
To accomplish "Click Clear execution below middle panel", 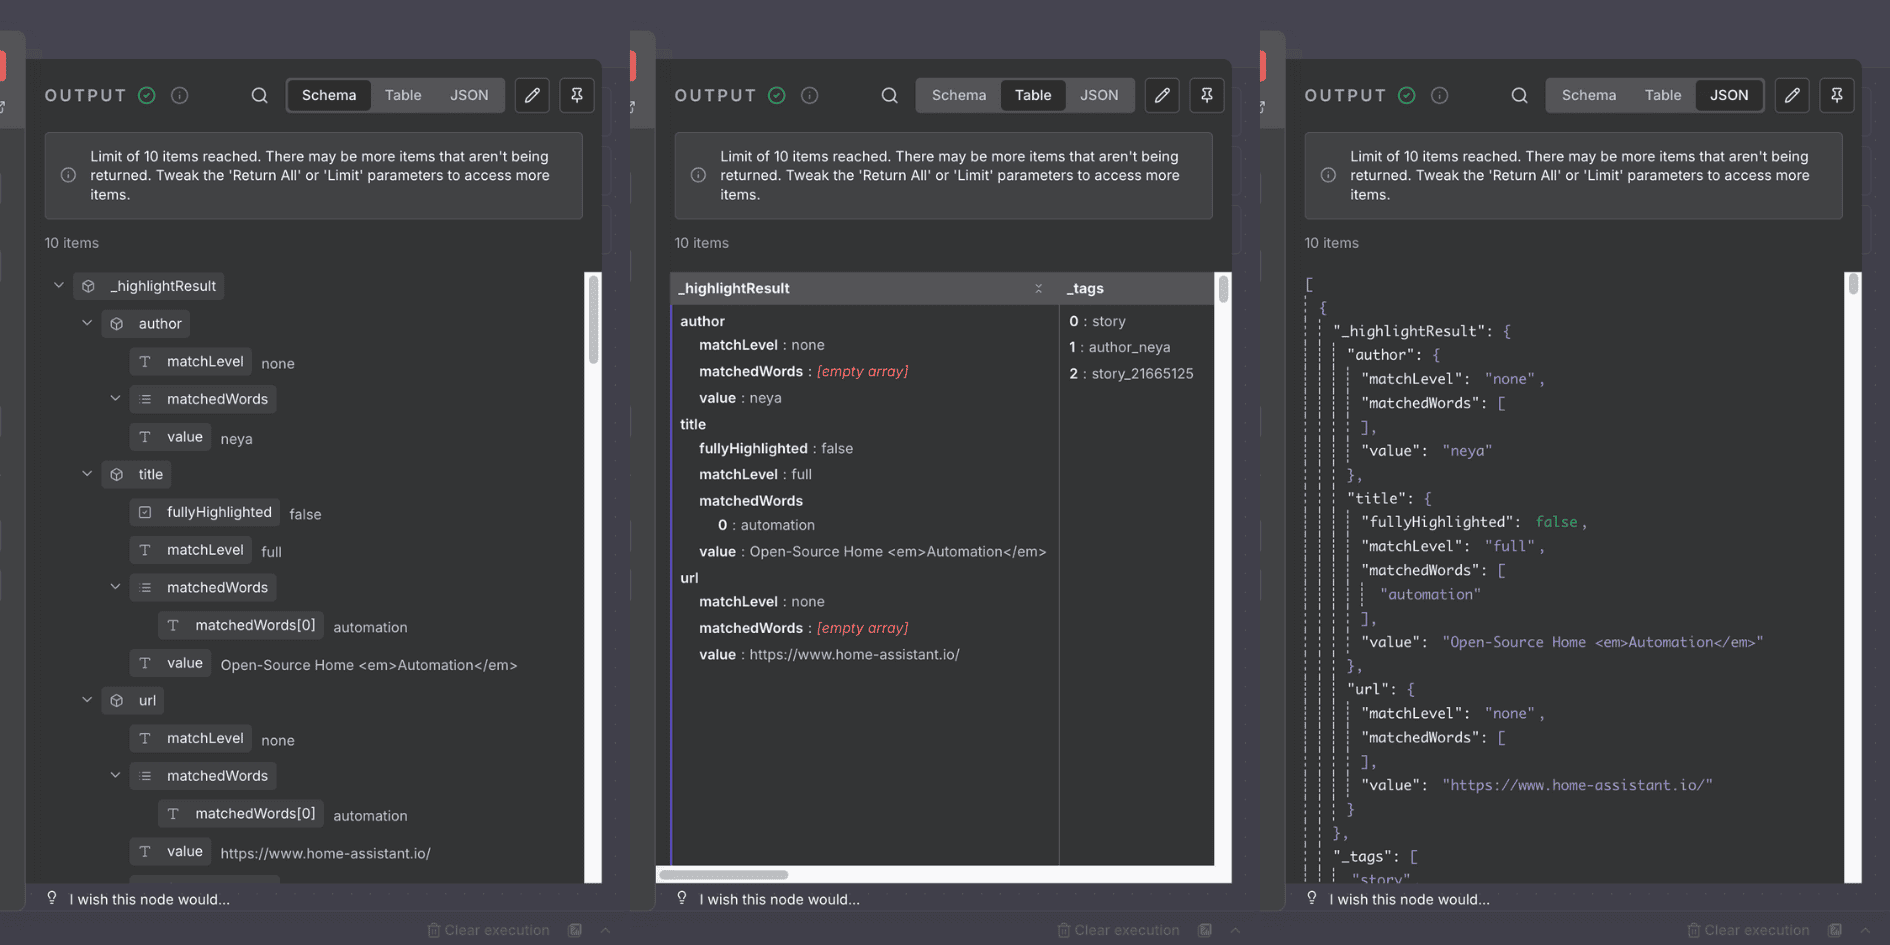I will (x=1118, y=930).
